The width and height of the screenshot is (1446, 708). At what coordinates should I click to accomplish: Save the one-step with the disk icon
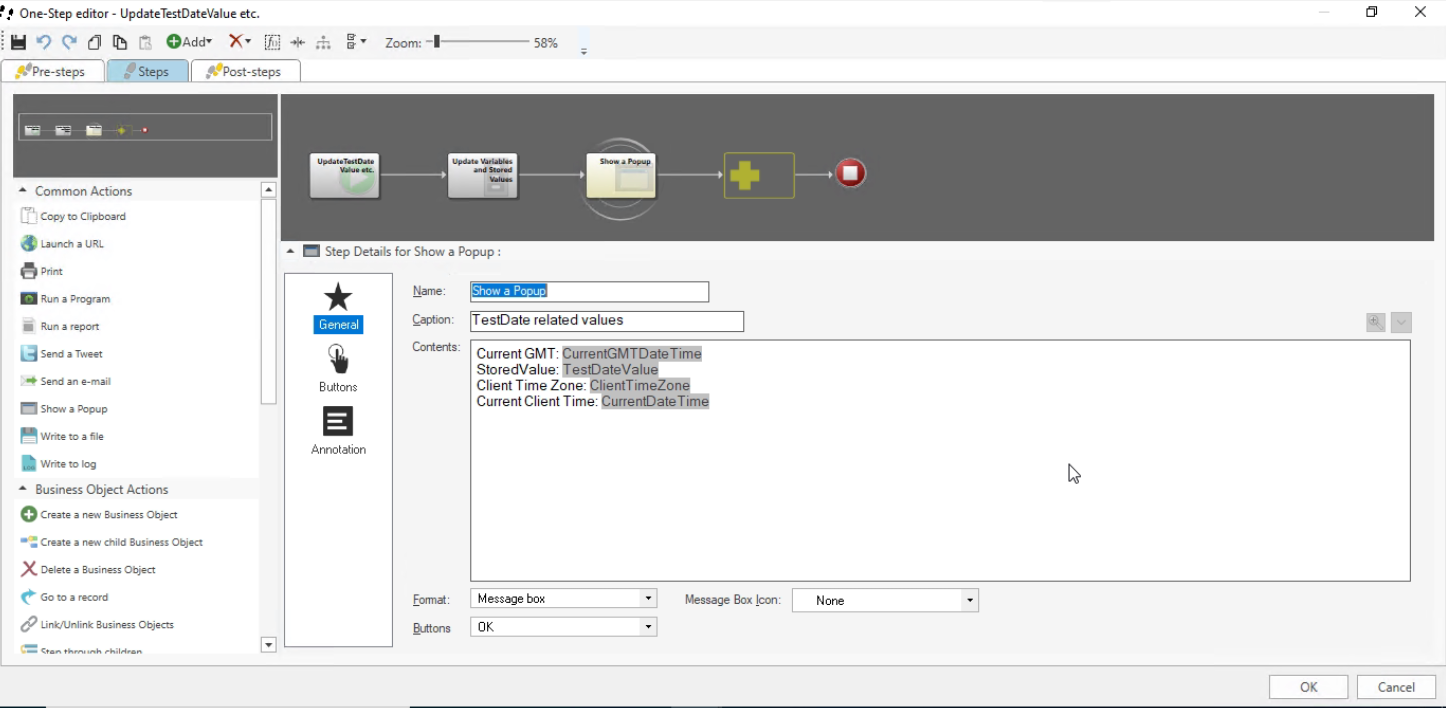17,41
